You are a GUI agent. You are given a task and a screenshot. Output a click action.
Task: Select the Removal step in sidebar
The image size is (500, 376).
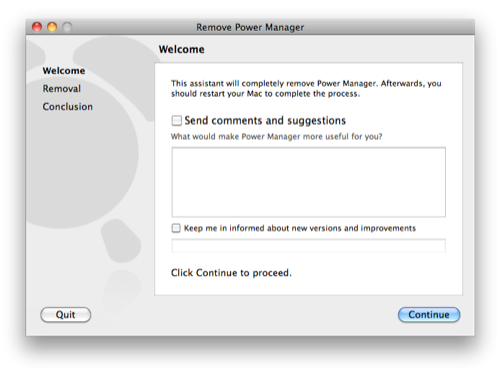62,89
